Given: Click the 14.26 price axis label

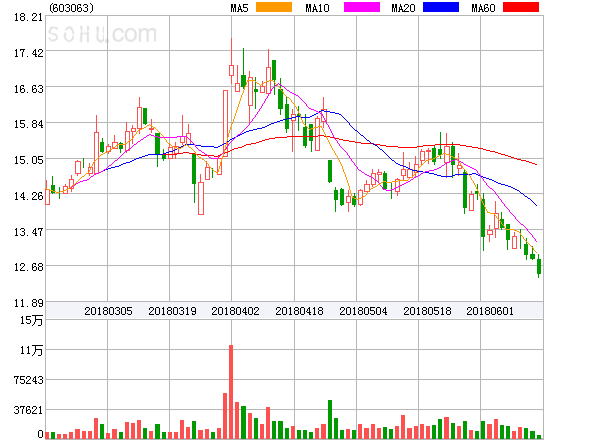Looking at the screenshot, I should (x=29, y=196).
